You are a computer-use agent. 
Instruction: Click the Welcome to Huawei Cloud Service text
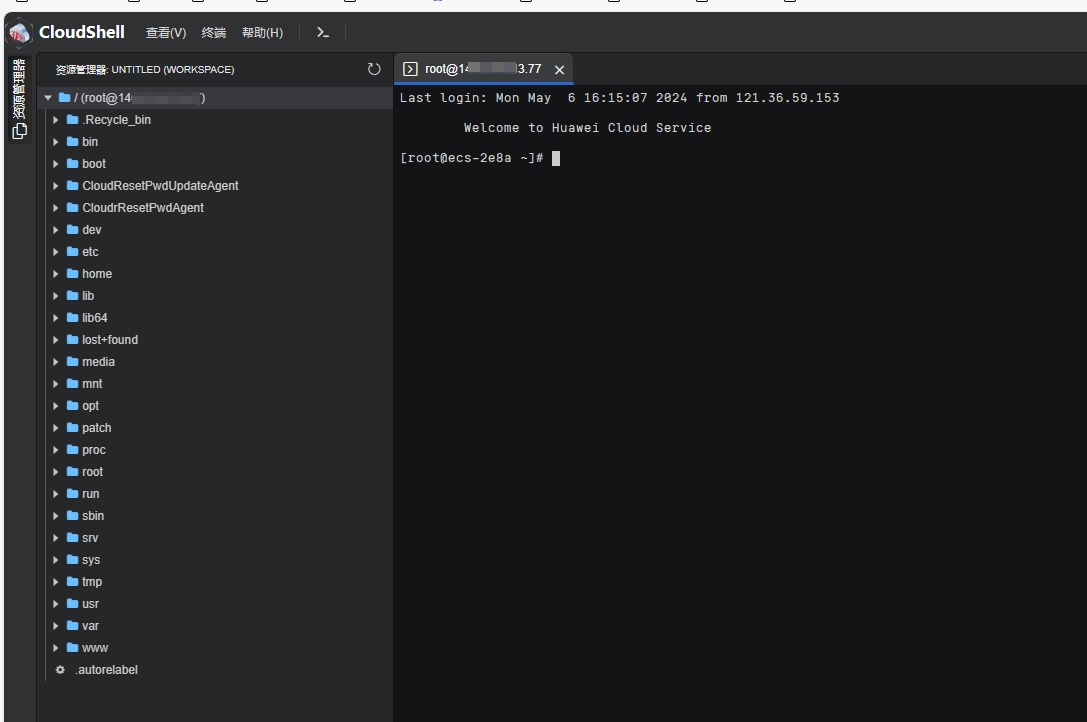click(x=587, y=128)
